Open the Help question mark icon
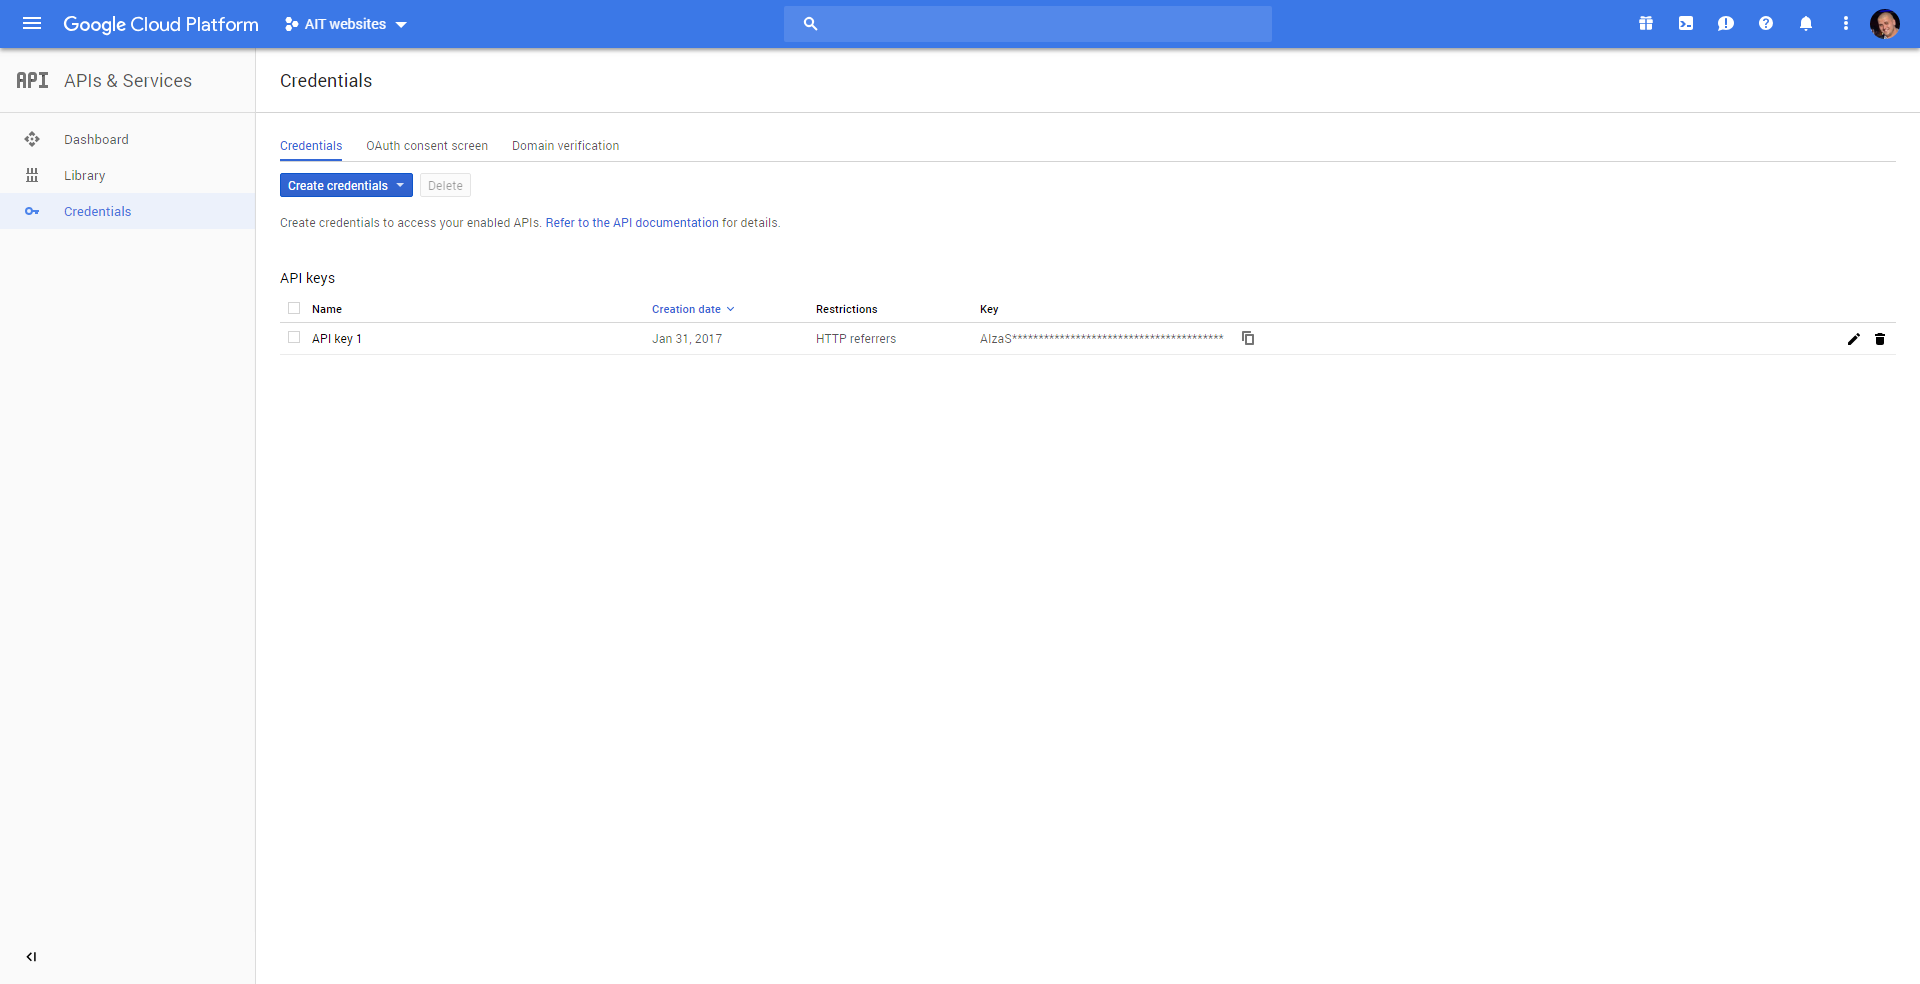This screenshot has height=984, width=1920. pyautogui.click(x=1766, y=24)
